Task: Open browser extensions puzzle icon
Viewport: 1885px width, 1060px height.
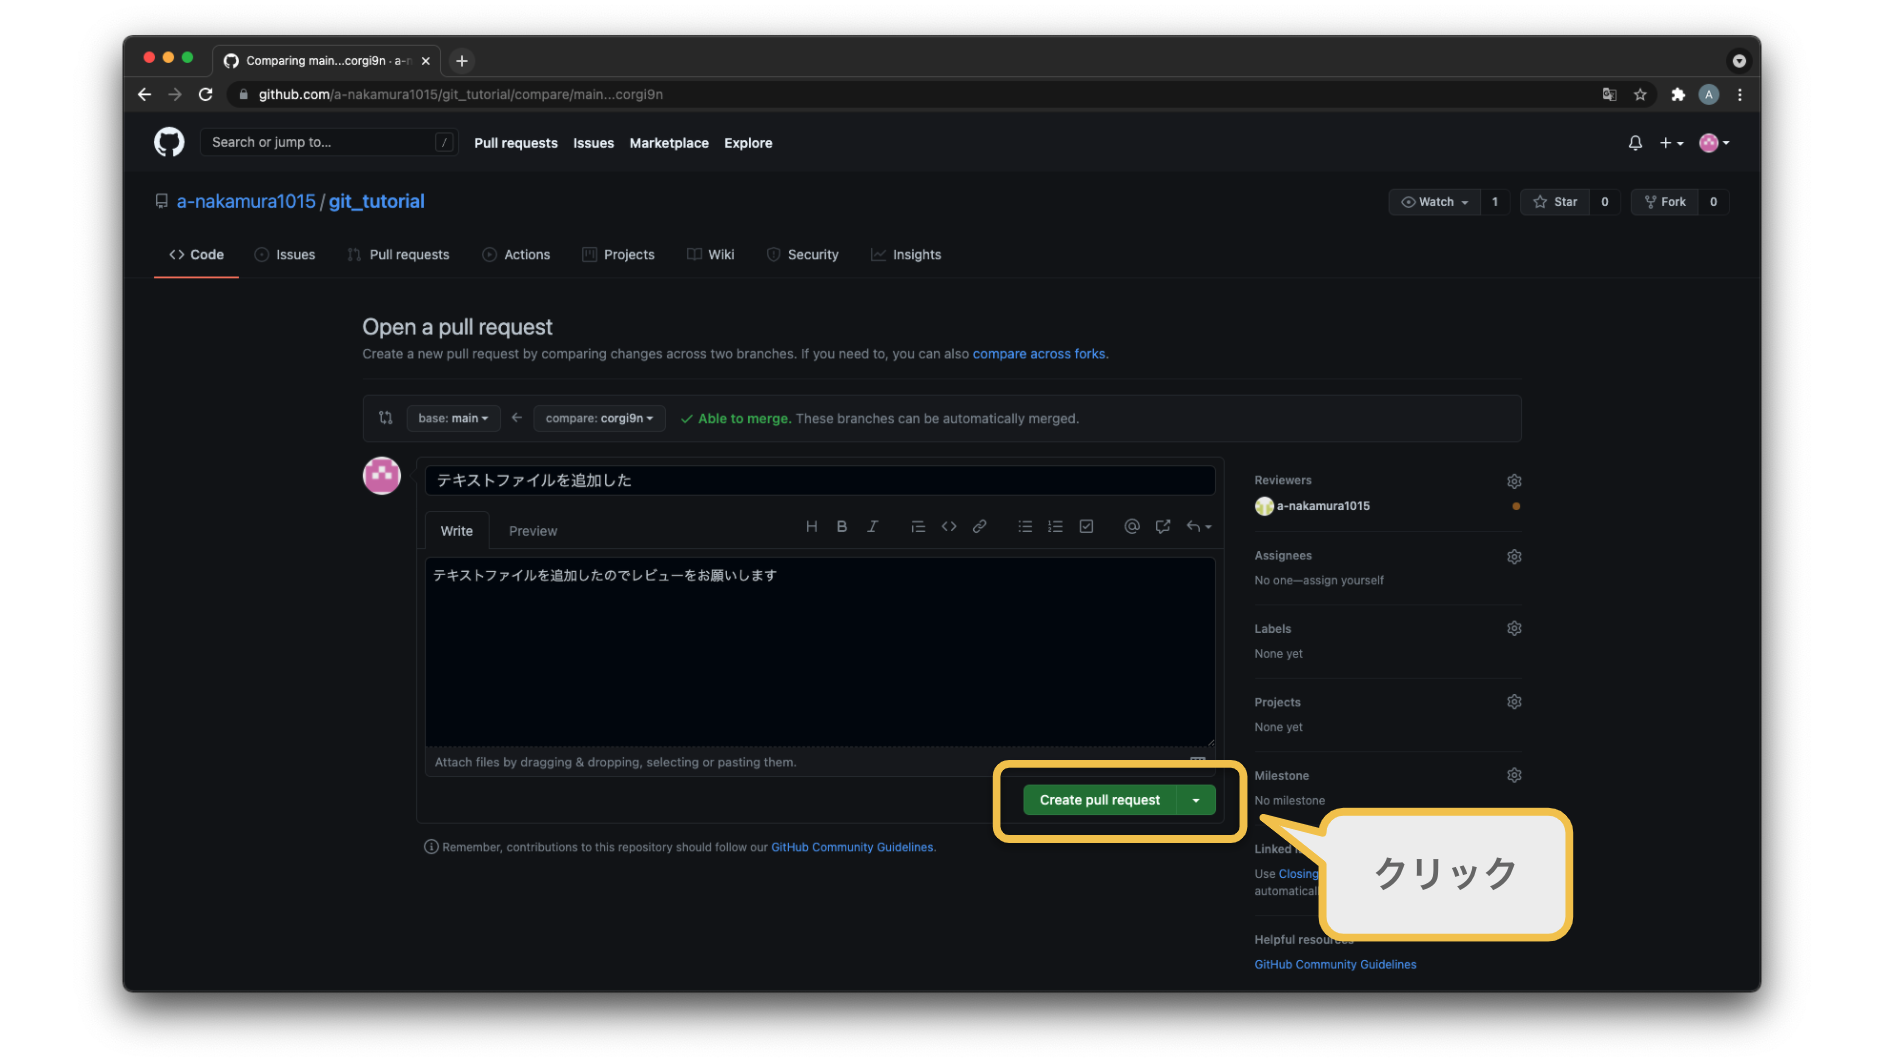Action: pos(1678,94)
